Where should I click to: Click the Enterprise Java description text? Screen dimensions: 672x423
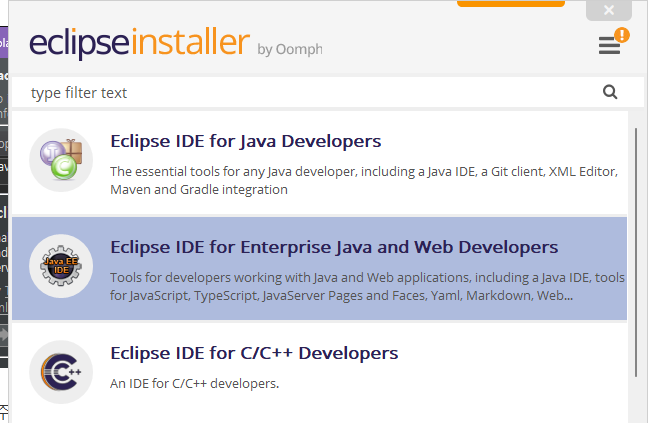[x=367, y=286]
